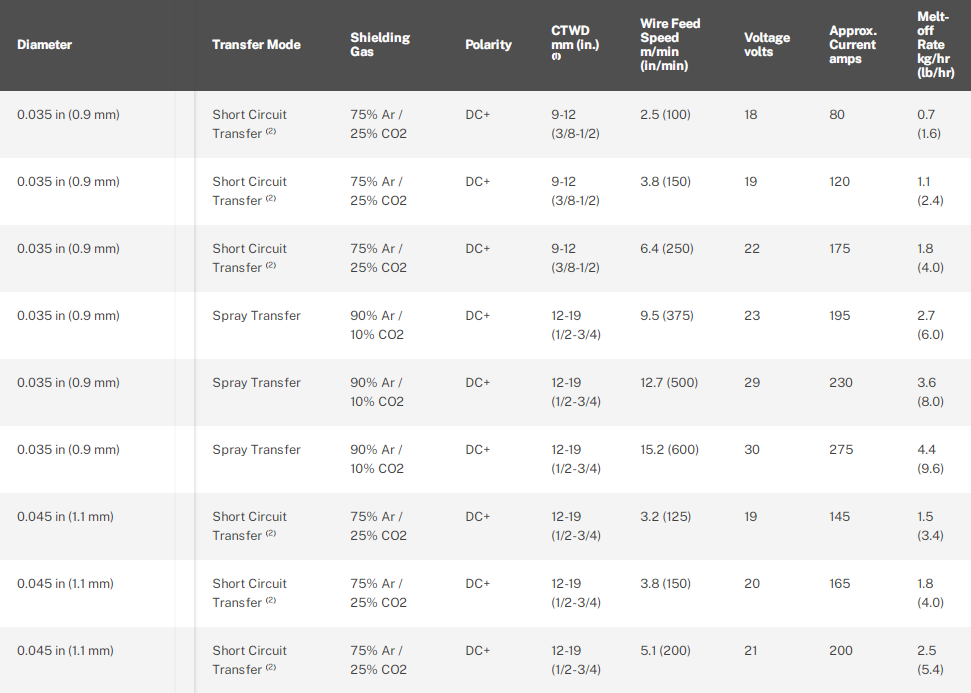Click the Approx. Current amps header
Viewport: 971px width, 693px height.
point(853,44)
